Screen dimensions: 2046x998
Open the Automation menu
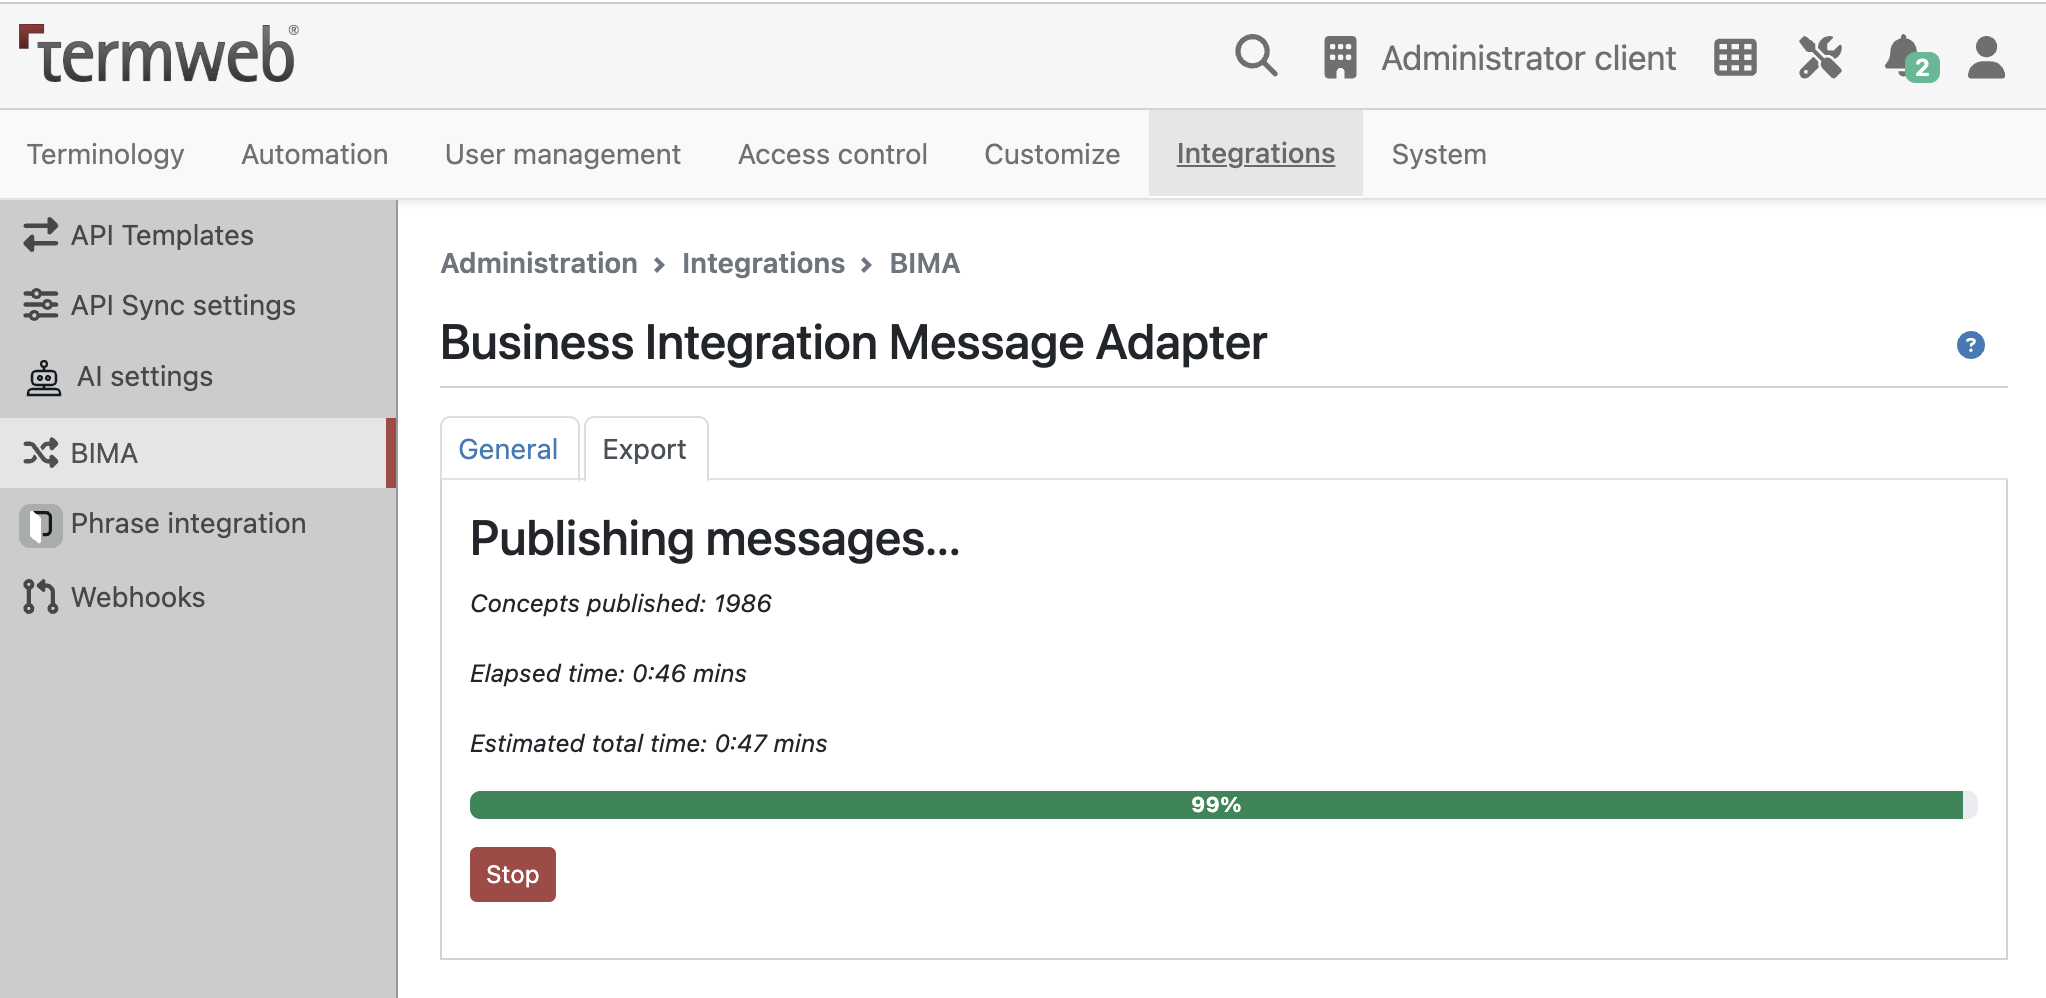[315, 154]
